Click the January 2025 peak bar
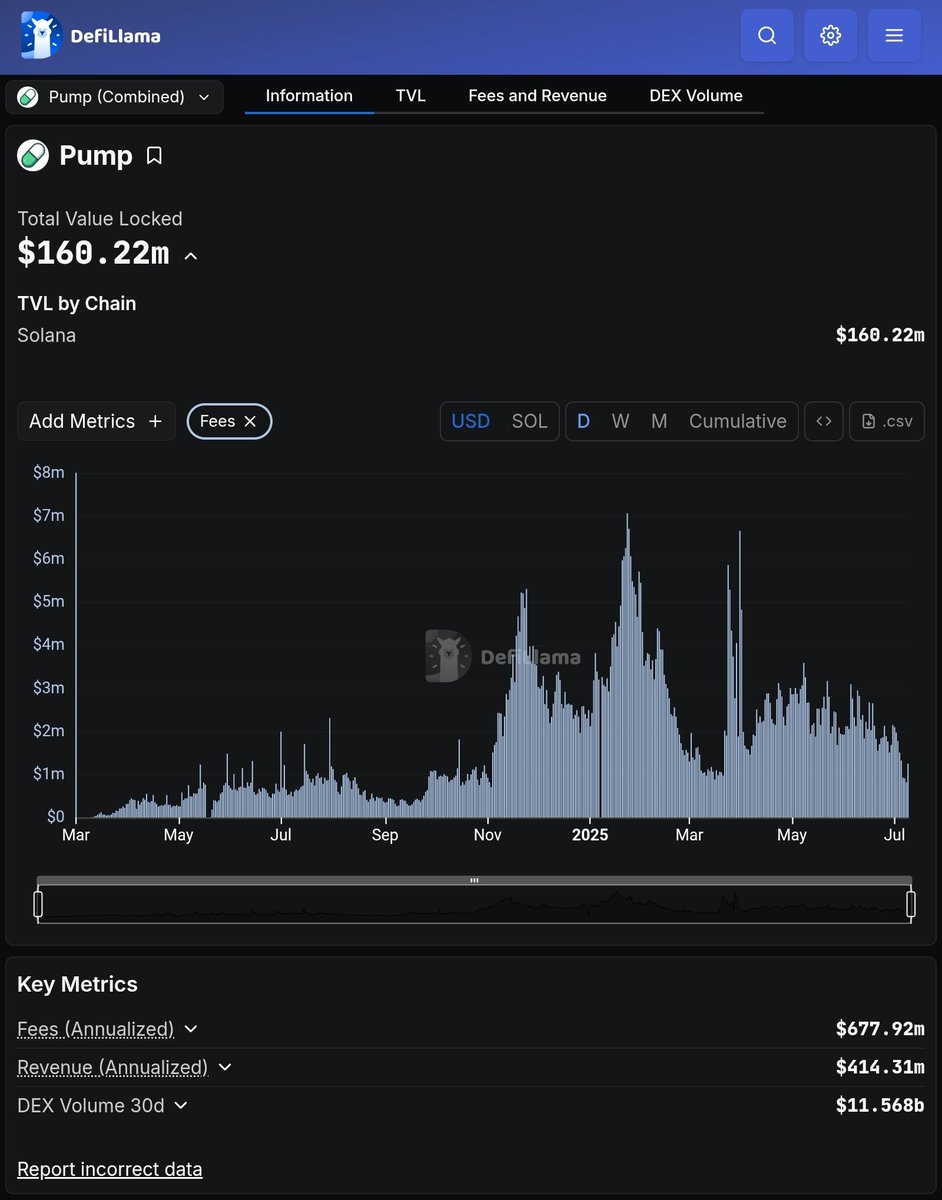 [627, 666]
